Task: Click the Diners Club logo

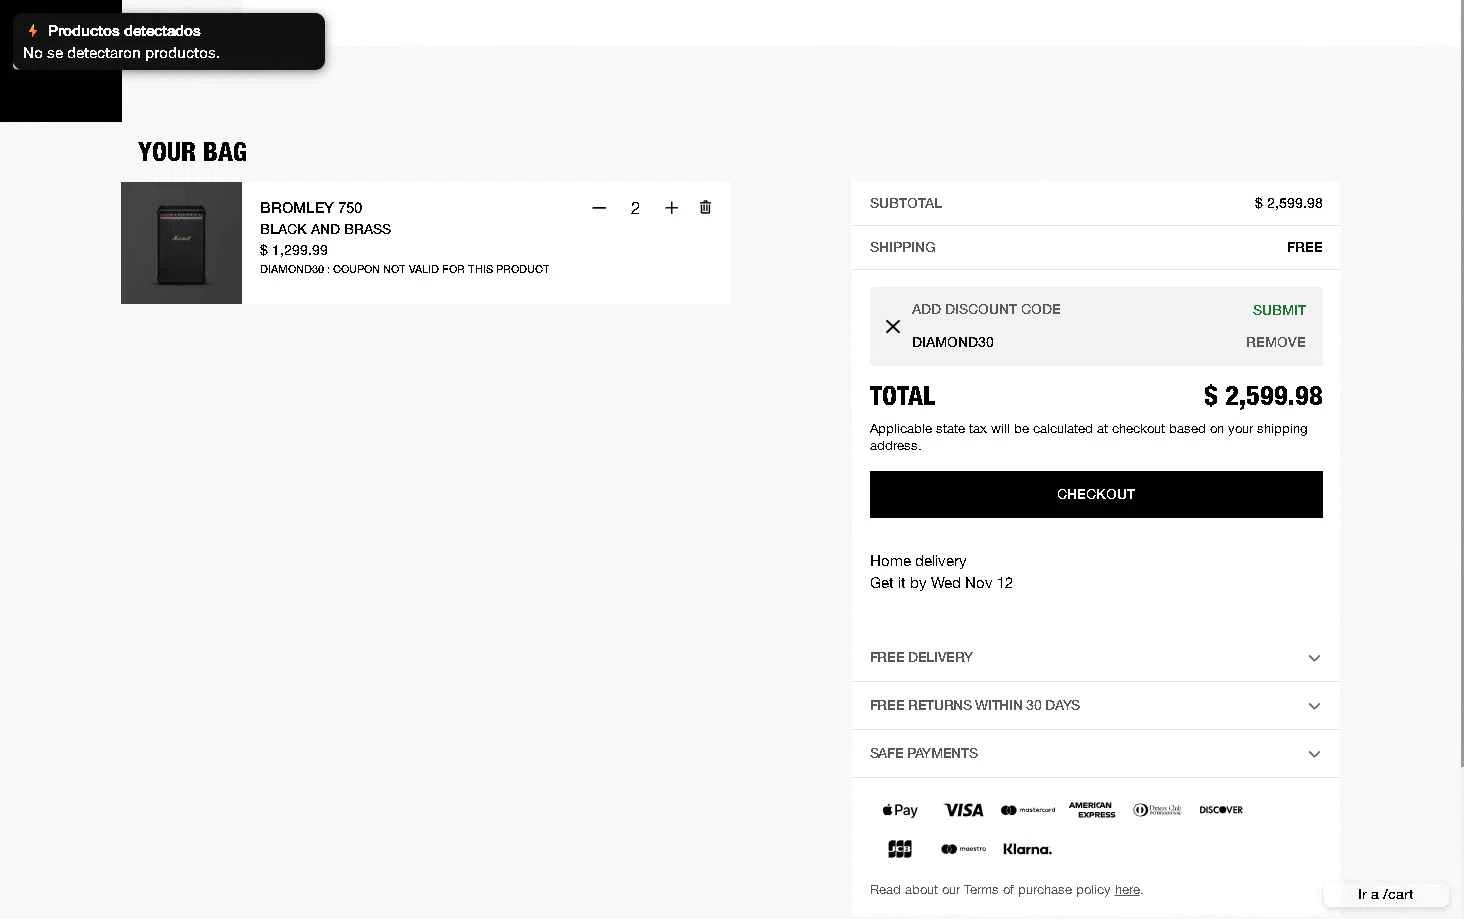Action: 1157,810
